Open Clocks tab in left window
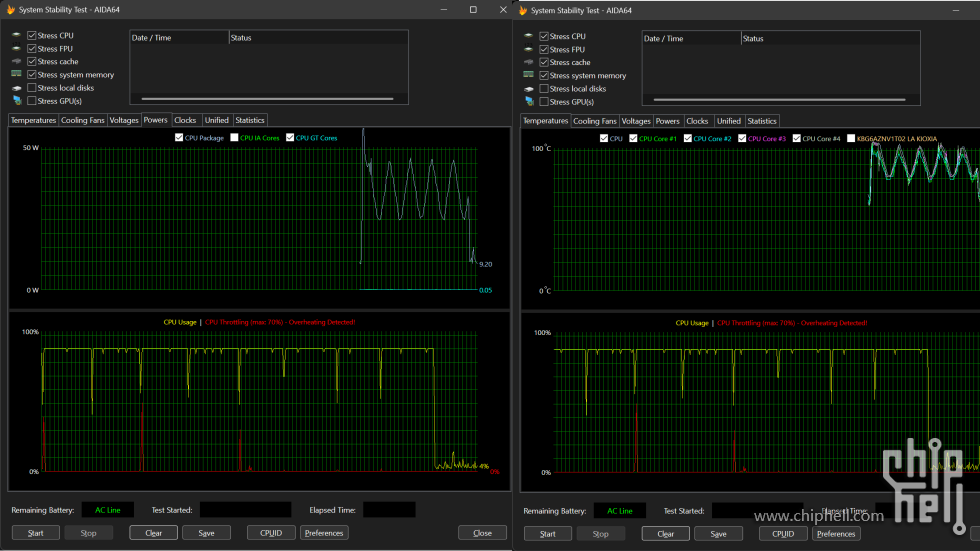 point(185,120)
